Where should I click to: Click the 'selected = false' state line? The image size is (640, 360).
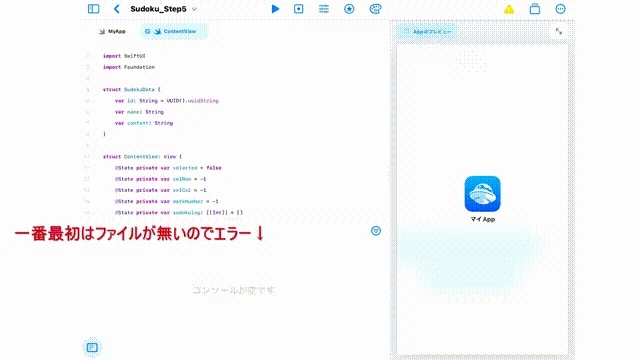(x=168, y=168)
